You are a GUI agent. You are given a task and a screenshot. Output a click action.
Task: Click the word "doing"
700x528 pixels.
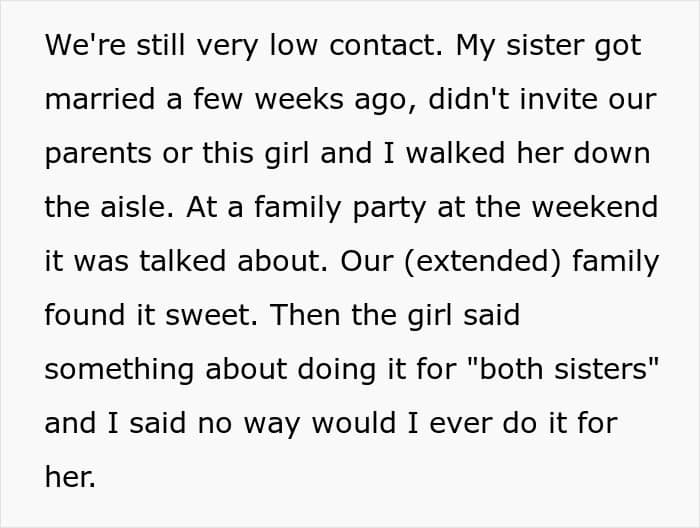coord(337,370)
